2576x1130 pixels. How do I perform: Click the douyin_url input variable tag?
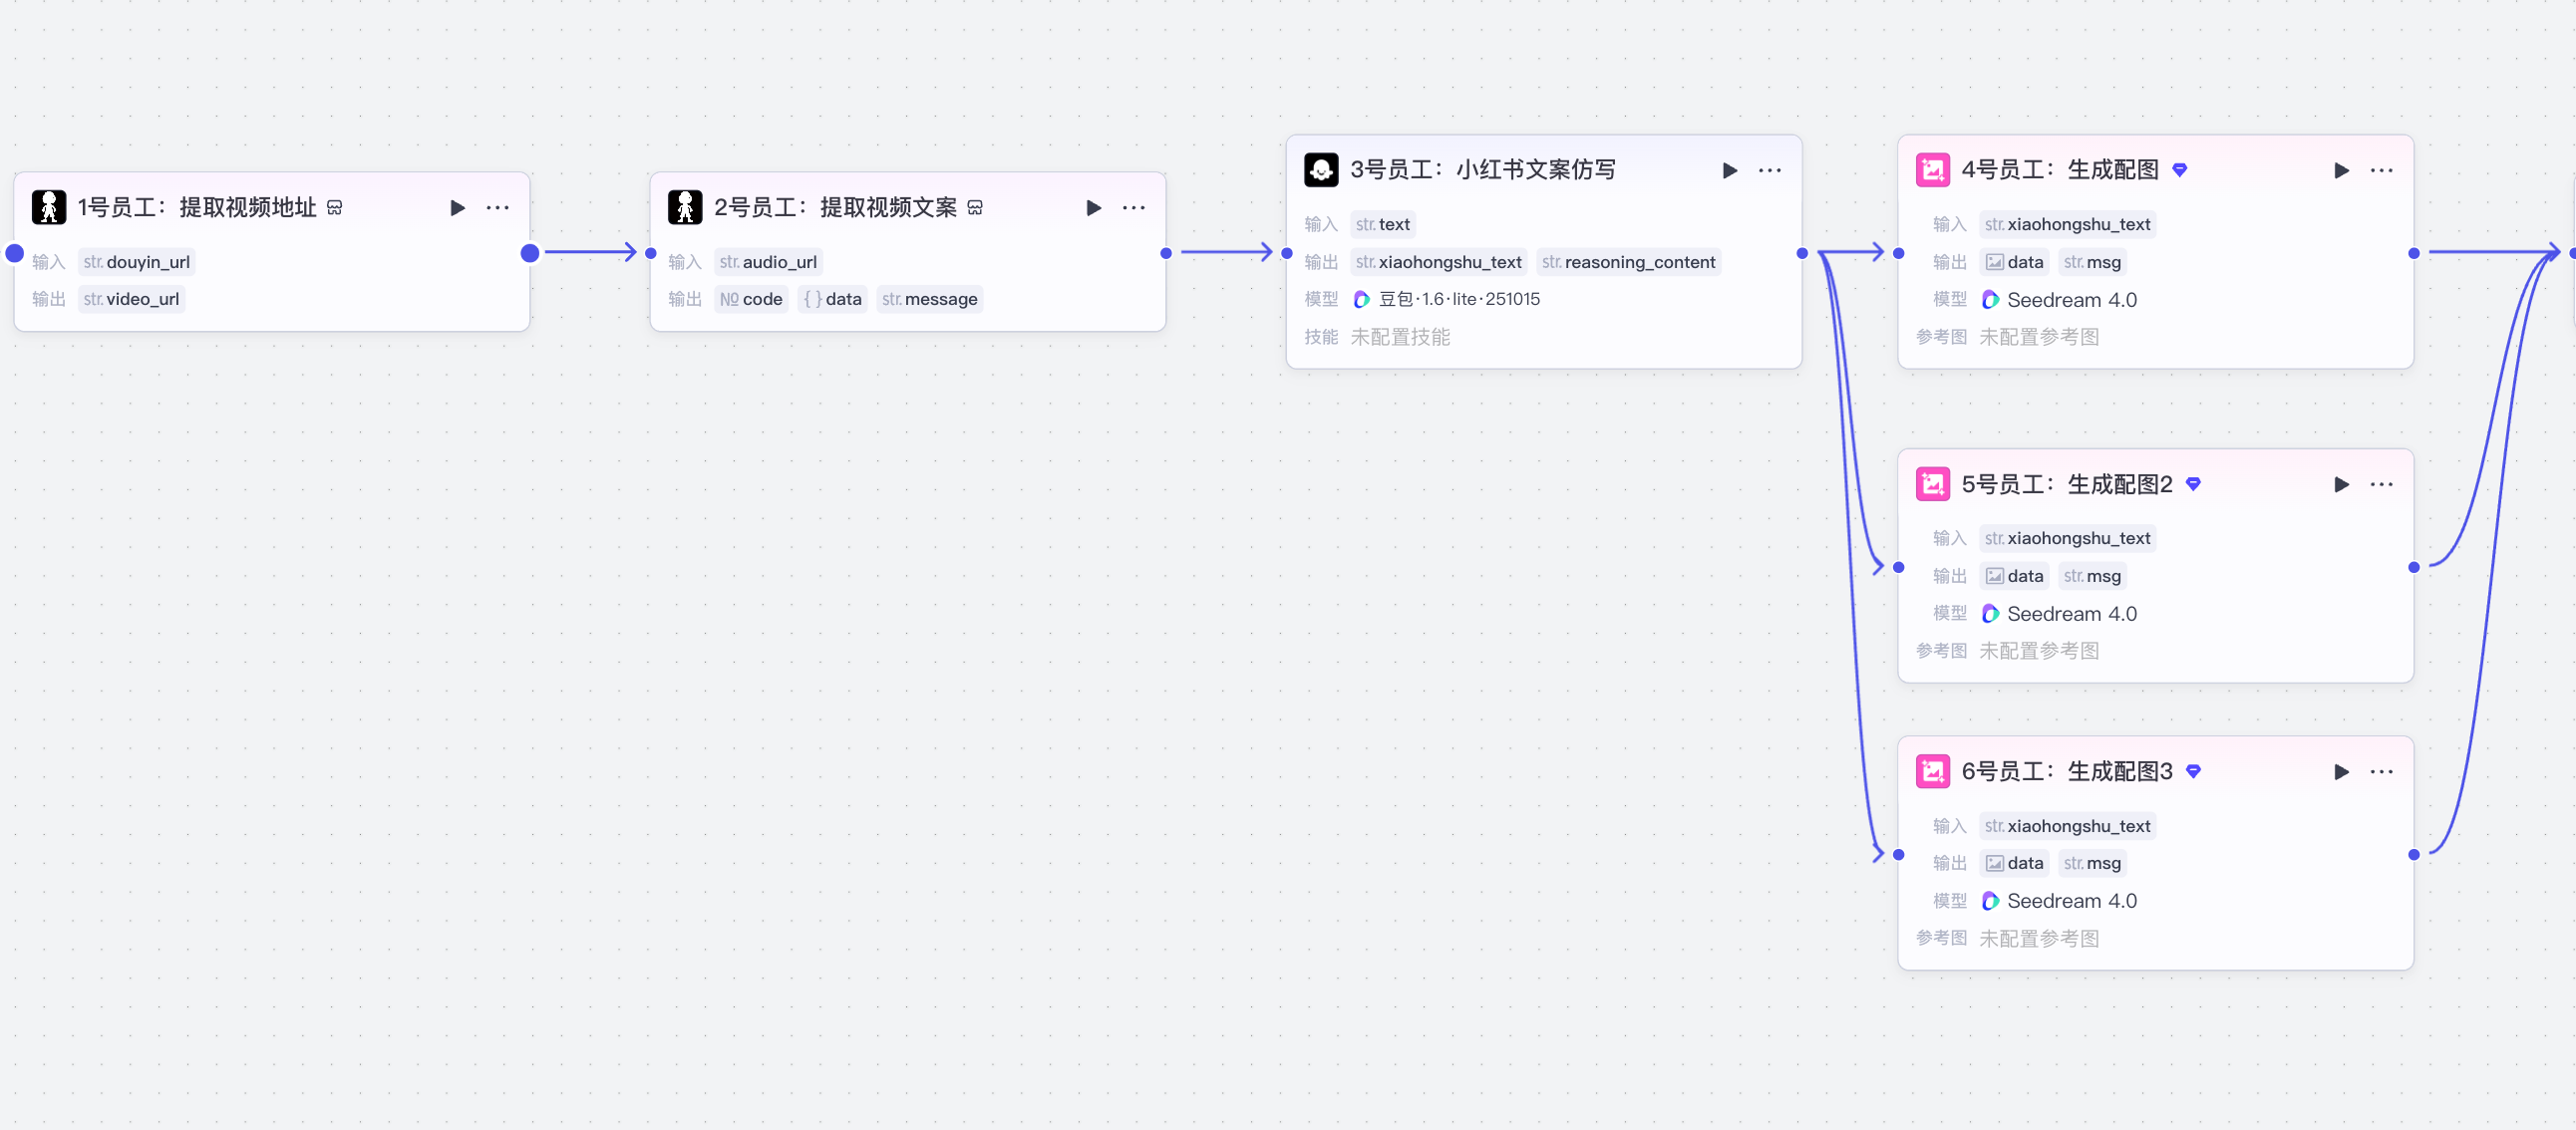pyautogui.click(x=137, y=262)
